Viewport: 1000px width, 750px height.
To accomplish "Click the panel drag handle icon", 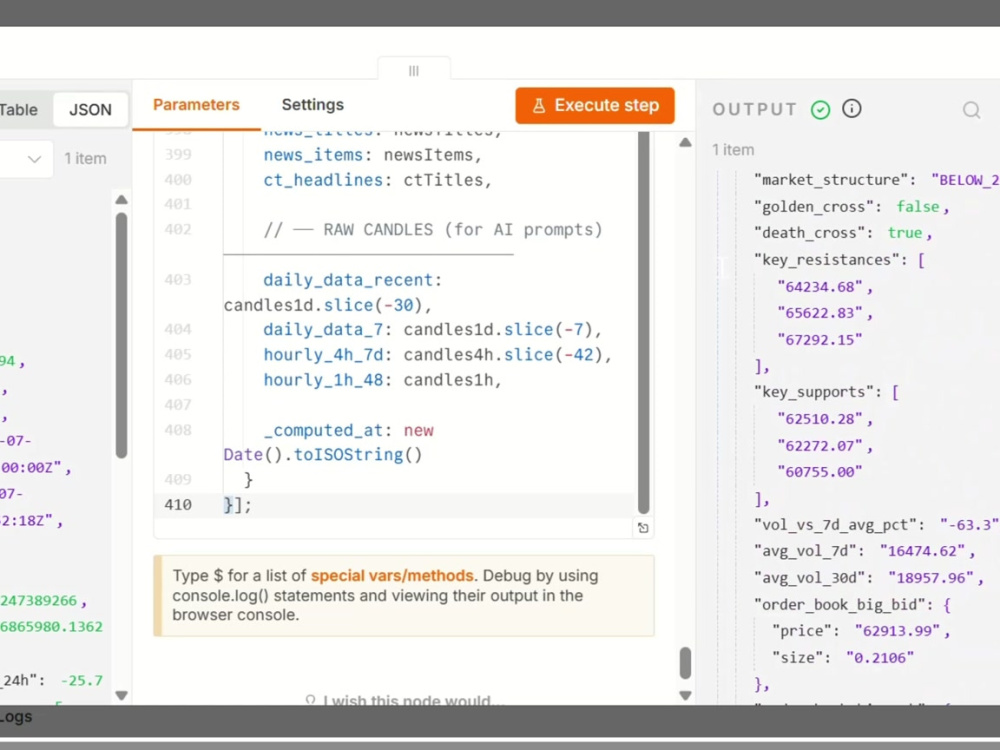I will [414, 71].
